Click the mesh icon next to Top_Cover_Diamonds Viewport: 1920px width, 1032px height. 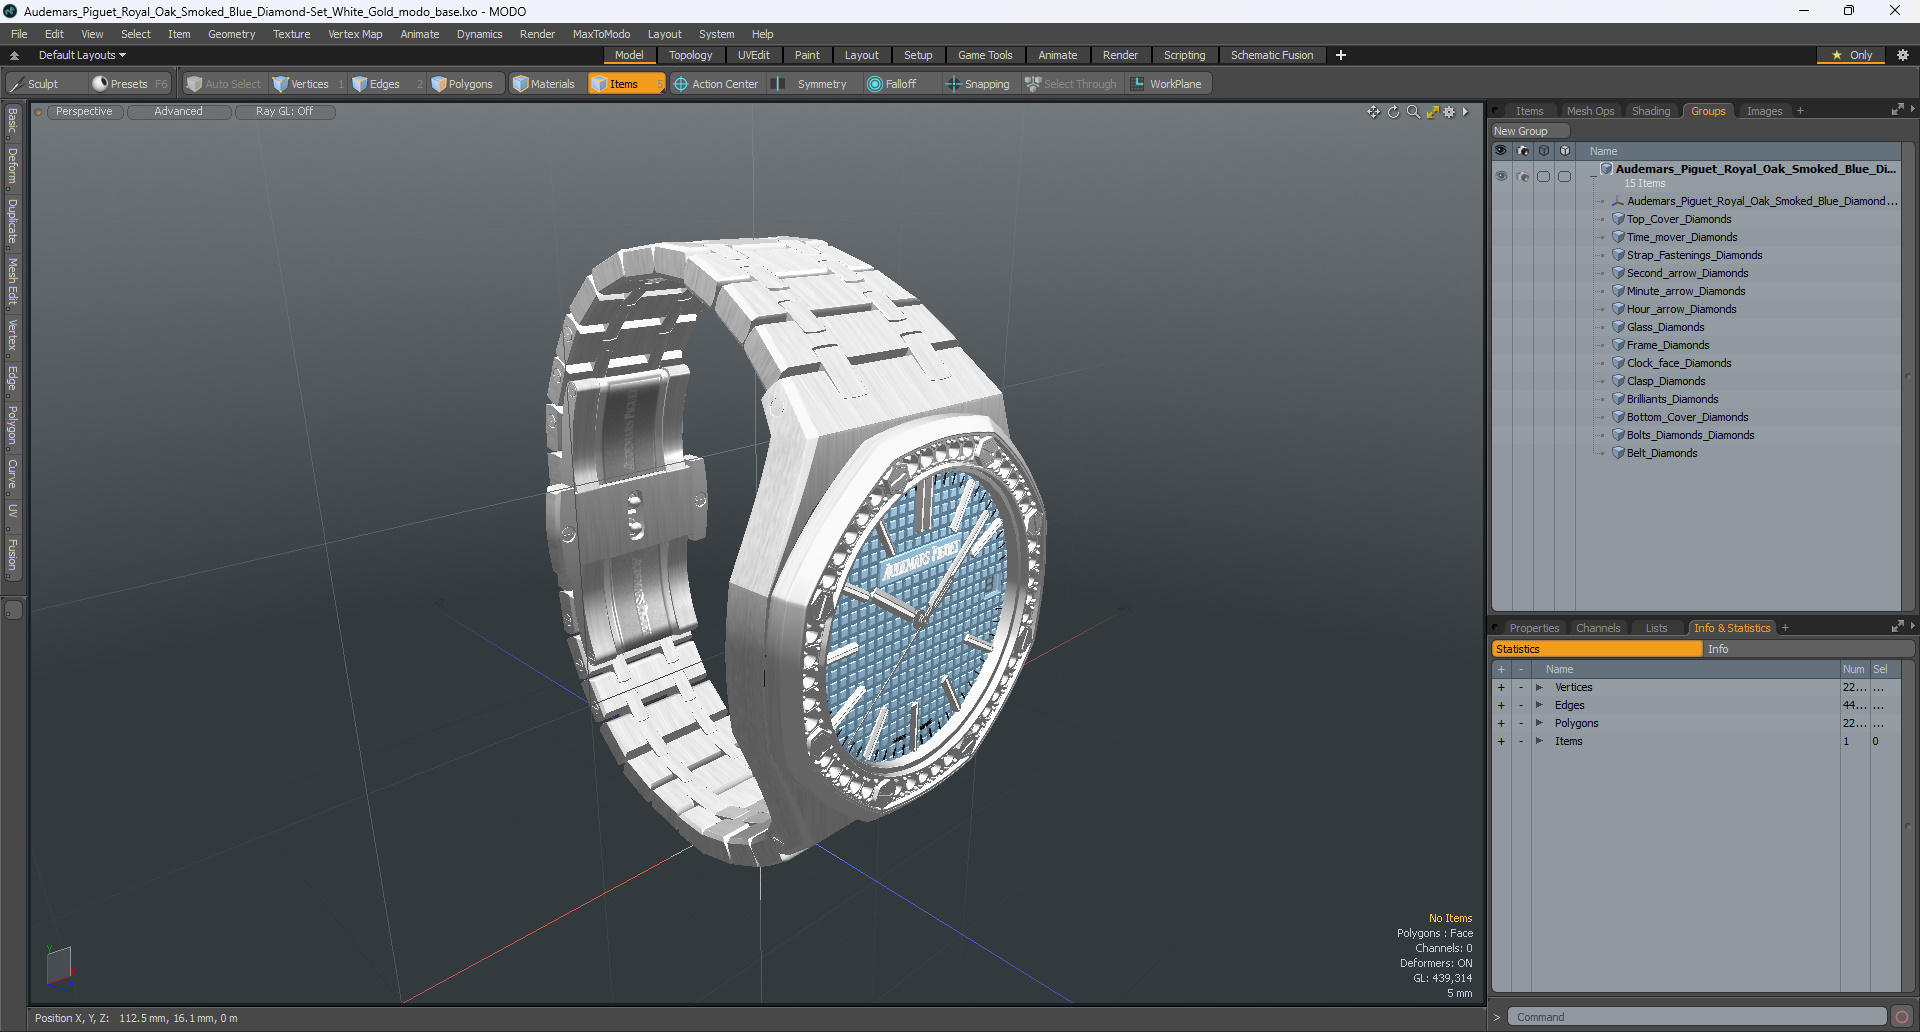tap(1618, 219)
